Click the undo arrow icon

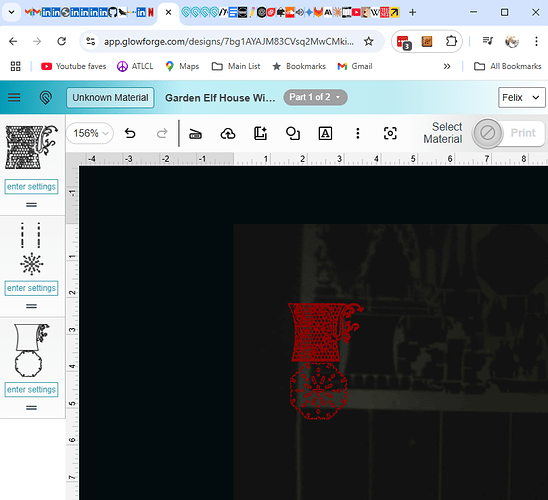click(130, 133)
